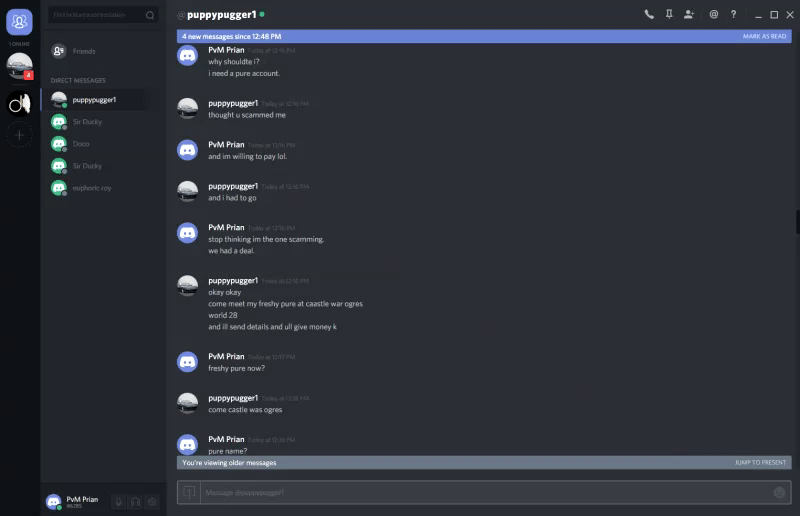Click Mark As Read
The width and height of the screenshot is (800, 516).
[764, 36]
